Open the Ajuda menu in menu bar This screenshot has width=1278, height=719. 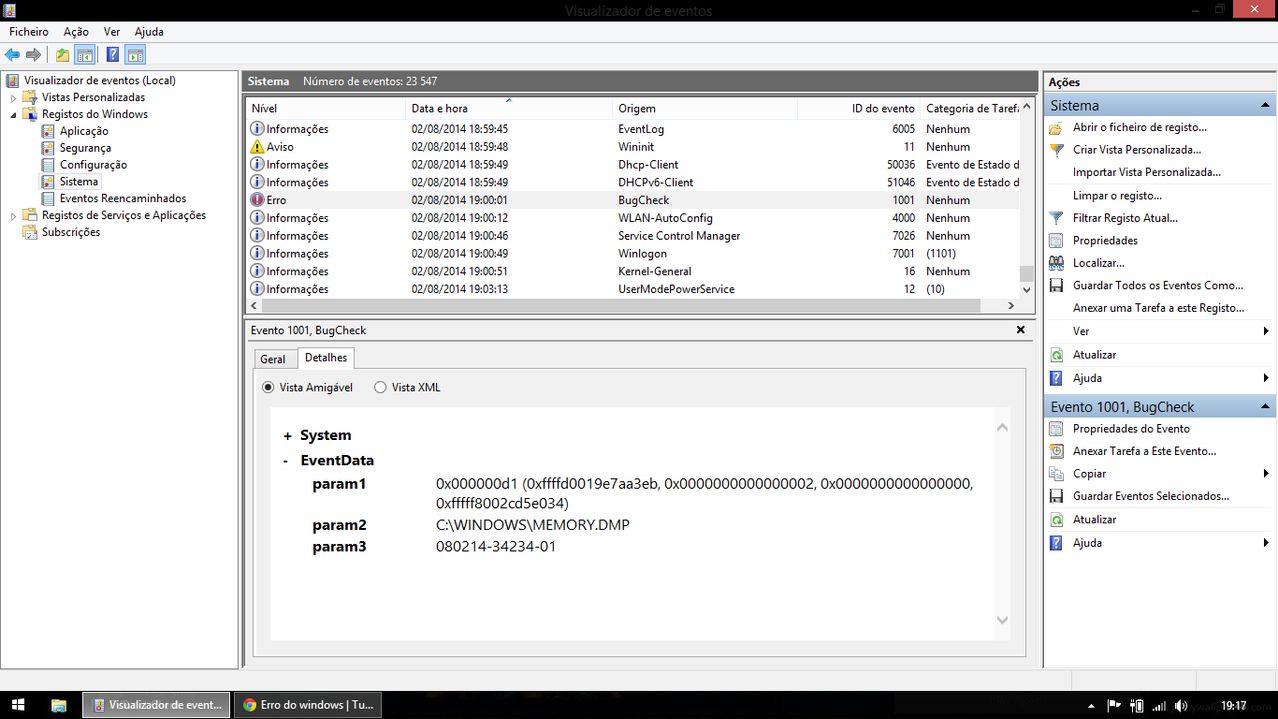149,32
